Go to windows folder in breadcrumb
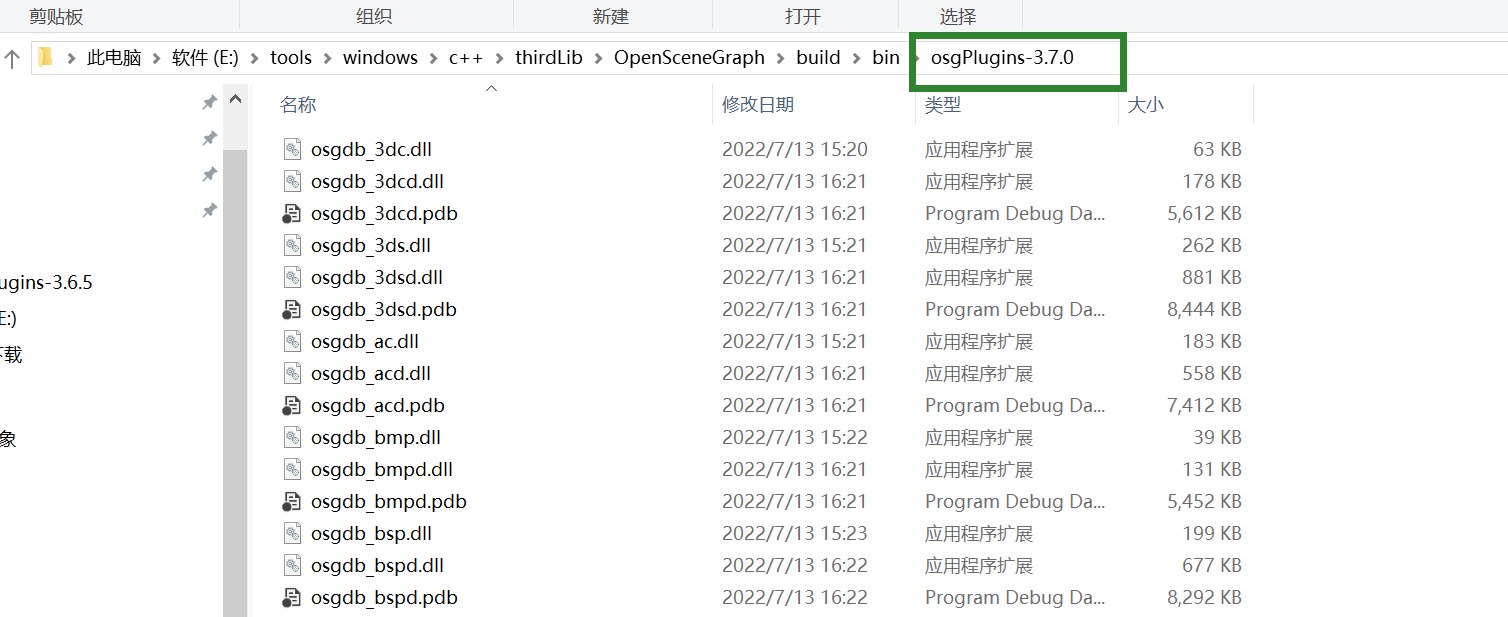 point(380,58)
